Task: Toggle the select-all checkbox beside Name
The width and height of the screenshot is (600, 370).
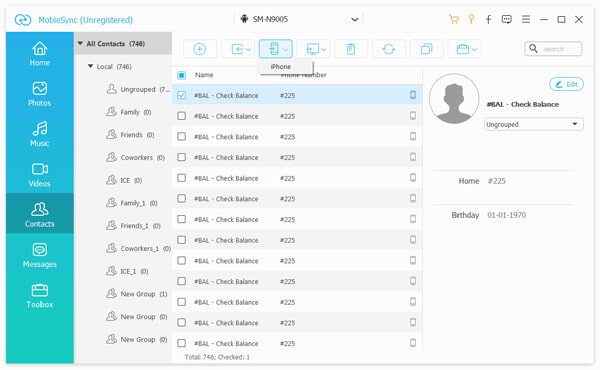Action: [182, 75]
